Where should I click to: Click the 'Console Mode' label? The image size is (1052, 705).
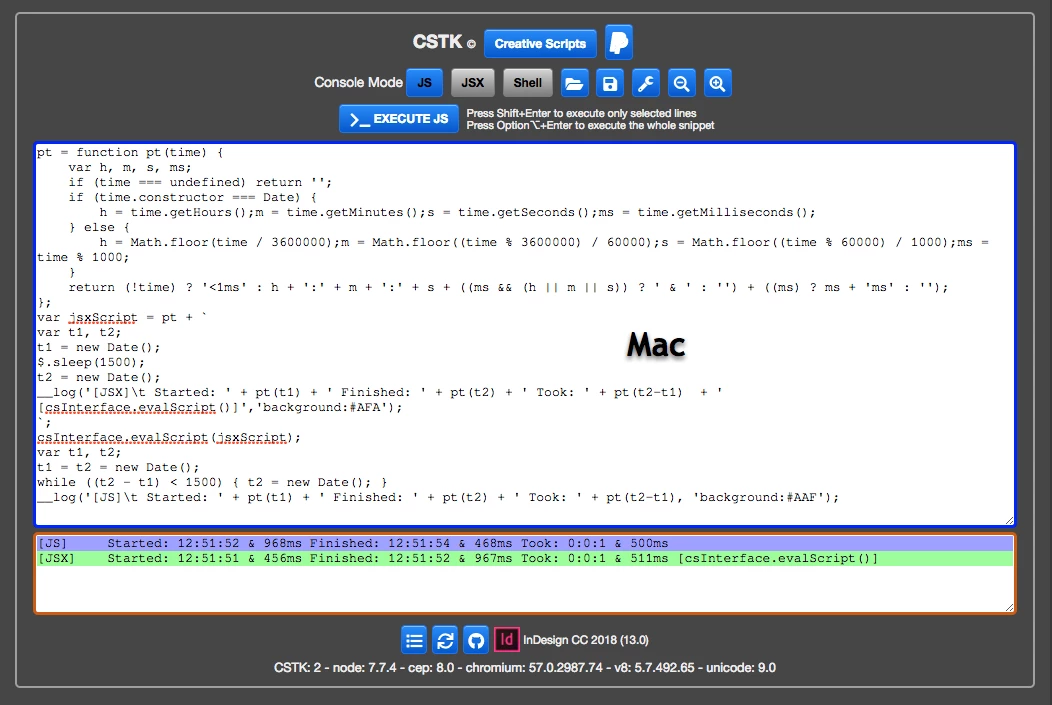click(x=358, y=83)
